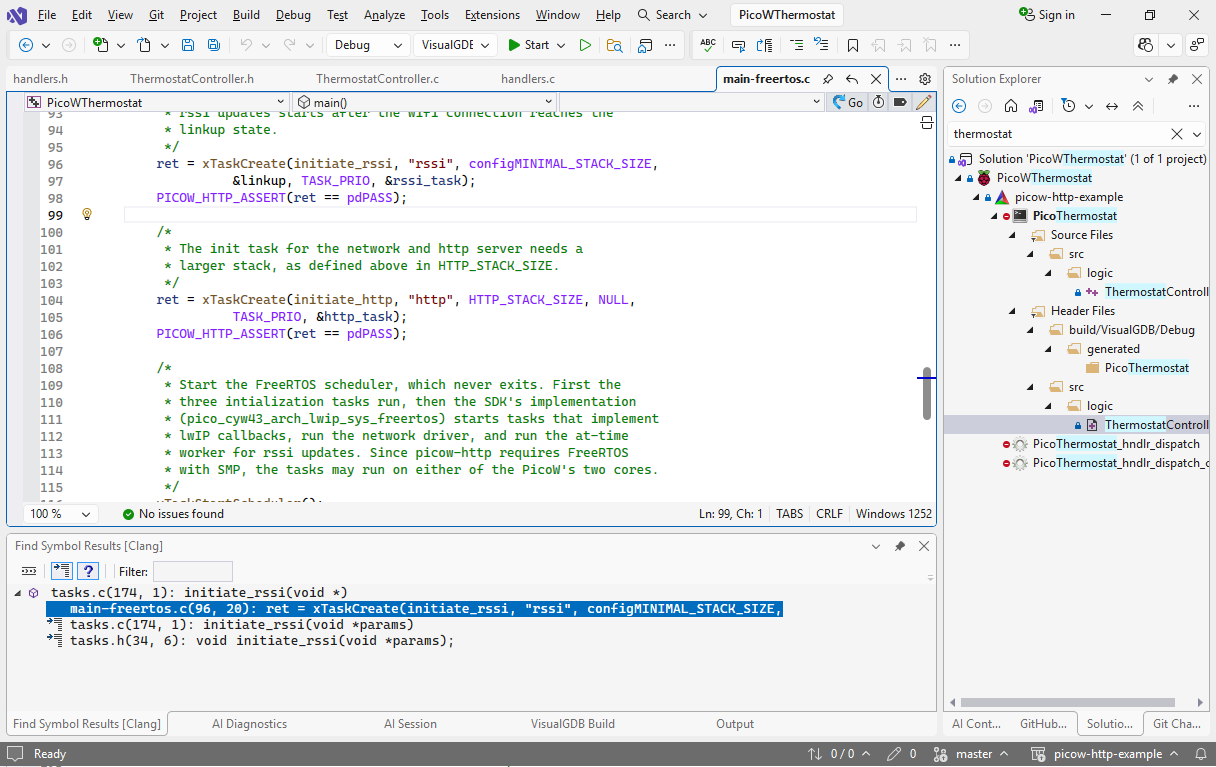Click the Filter field in Find Symbol Results
Image resolution: width=1216 pixels, height=767 pixels.
tap(192, 571)
